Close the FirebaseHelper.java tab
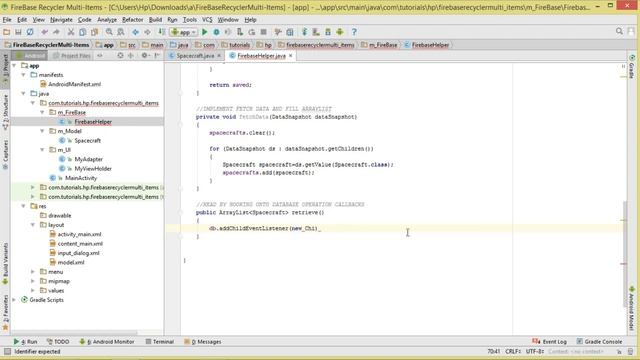 point(291,56)
